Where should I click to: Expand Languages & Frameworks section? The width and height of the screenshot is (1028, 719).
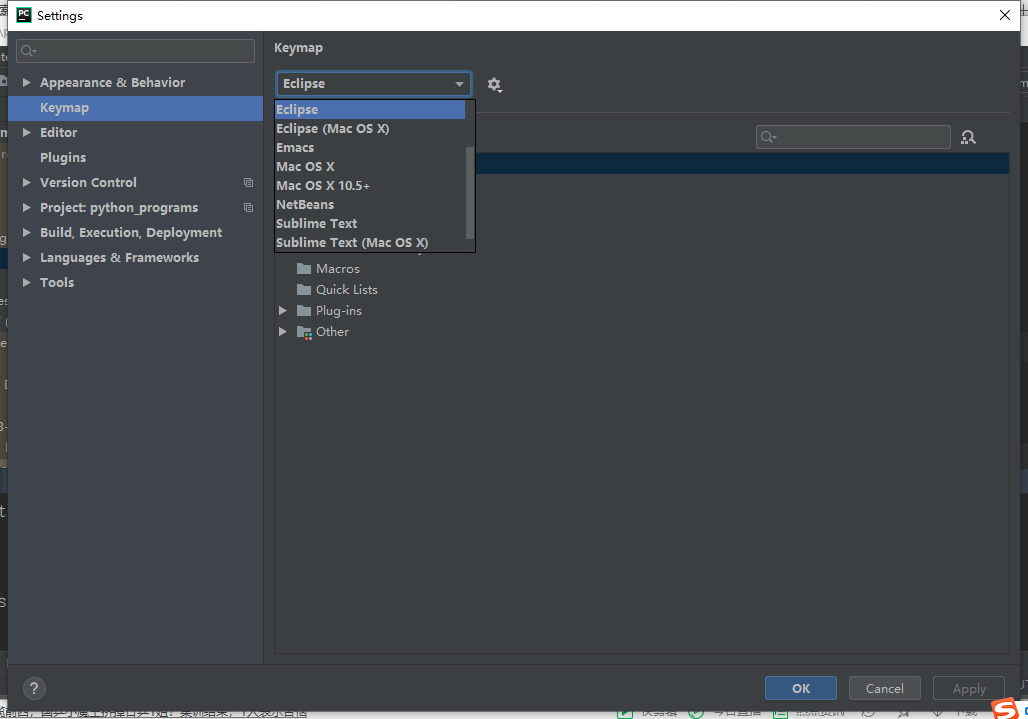27,257
